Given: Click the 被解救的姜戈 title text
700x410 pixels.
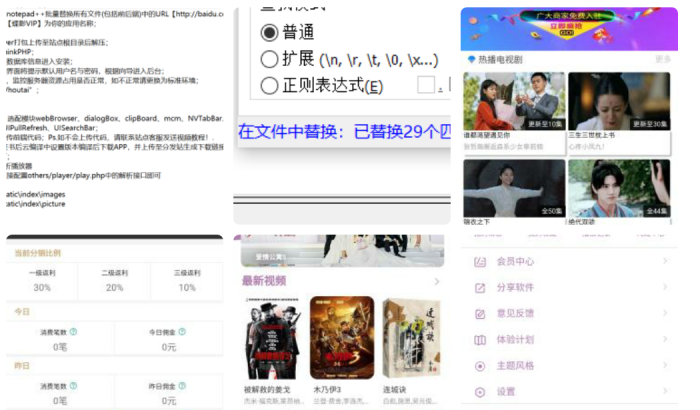Looking at the screenshot, I should [267, 389].
